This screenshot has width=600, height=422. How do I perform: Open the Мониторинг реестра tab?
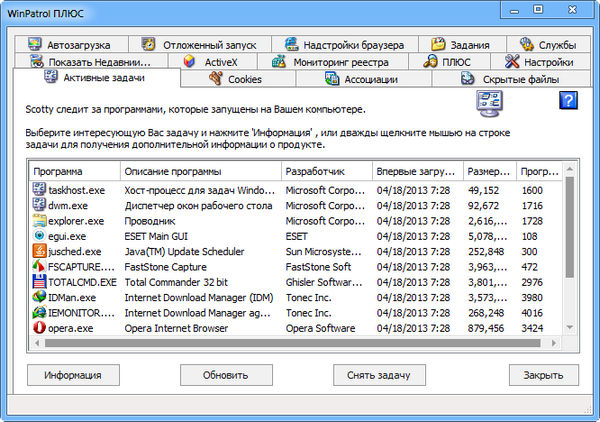(335, 62)
